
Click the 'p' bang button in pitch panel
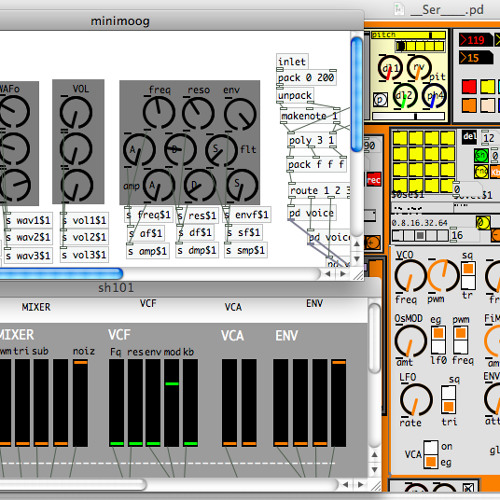click(x=380, y=99)
